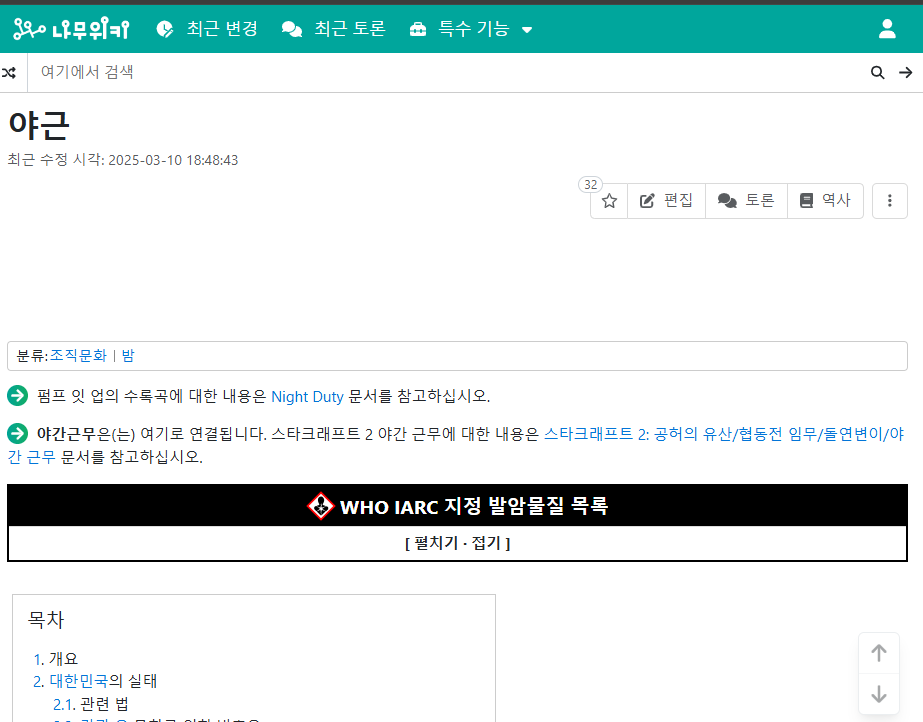
Task: Click the 특수 기능 toolbox icon
Action: click(418, 29)
